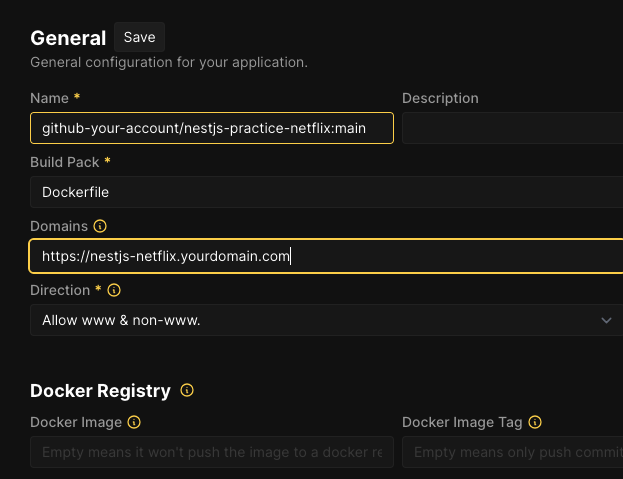The height and width of the screenshot is (479, 623).
Task: Focus the Name input field
Action: click(212, 128)
